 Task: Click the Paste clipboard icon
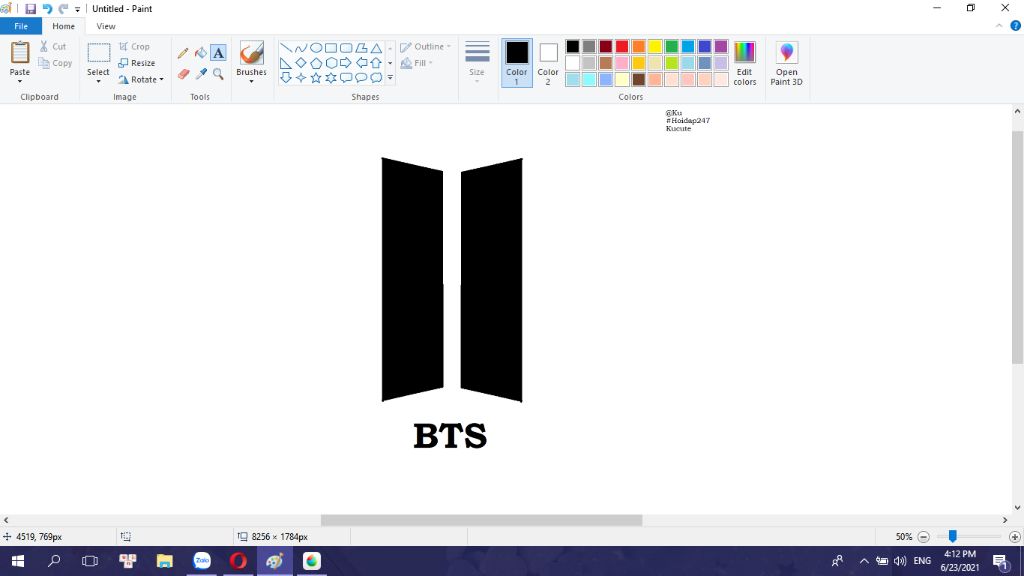coord(20,53)
